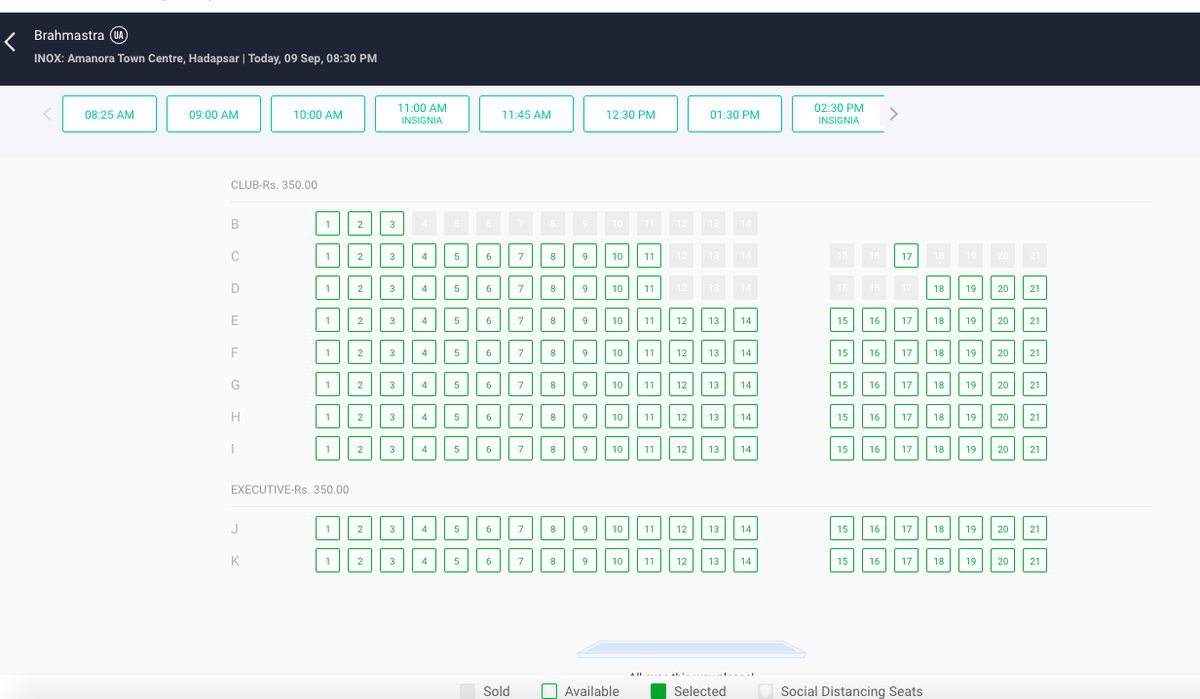The height and width of the screenshot is (699, 1200).
Task: Select seat 5 in row C
Action: point(456,256)
